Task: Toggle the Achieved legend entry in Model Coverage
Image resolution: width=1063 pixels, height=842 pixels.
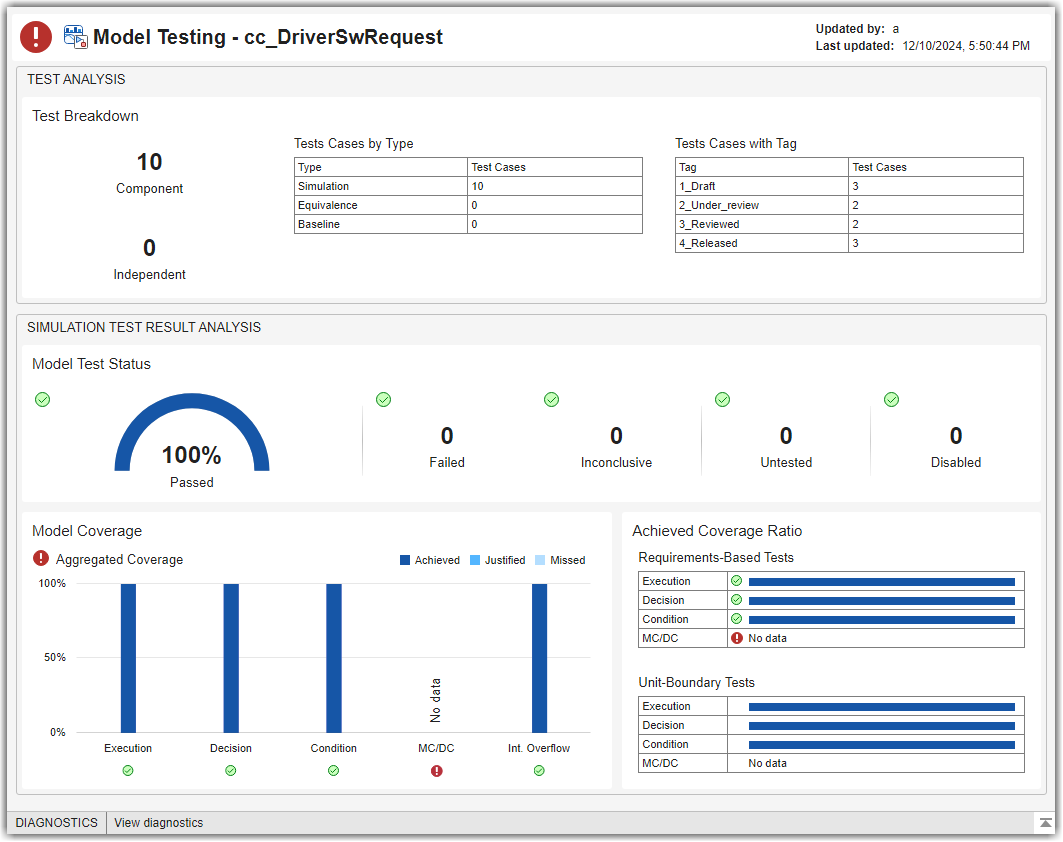Action: (430, 560)
